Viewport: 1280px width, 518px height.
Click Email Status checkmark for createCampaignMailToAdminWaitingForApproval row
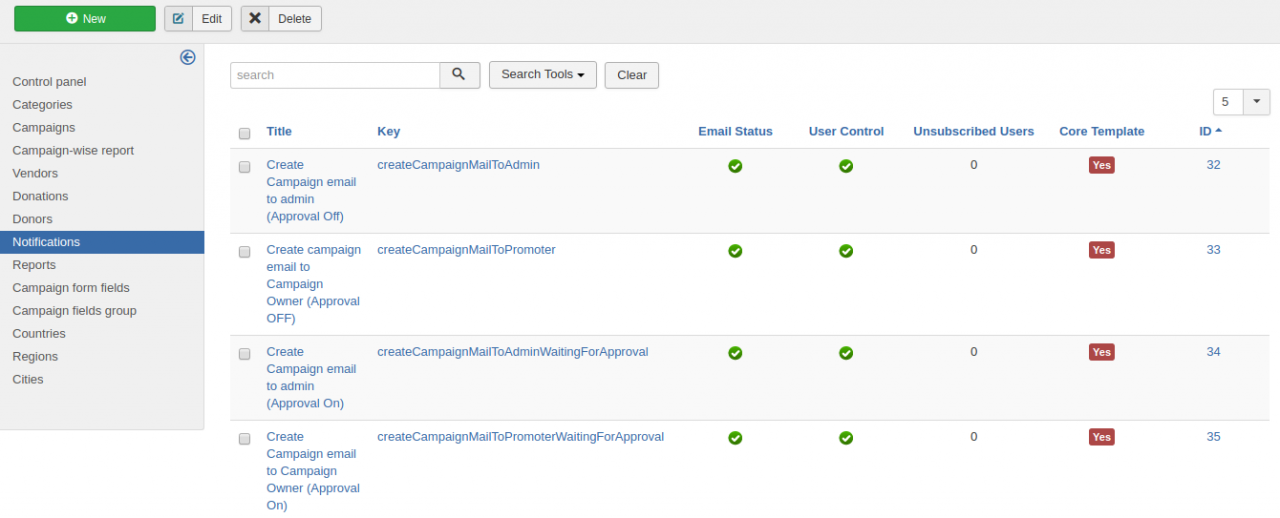click(735, 353)
